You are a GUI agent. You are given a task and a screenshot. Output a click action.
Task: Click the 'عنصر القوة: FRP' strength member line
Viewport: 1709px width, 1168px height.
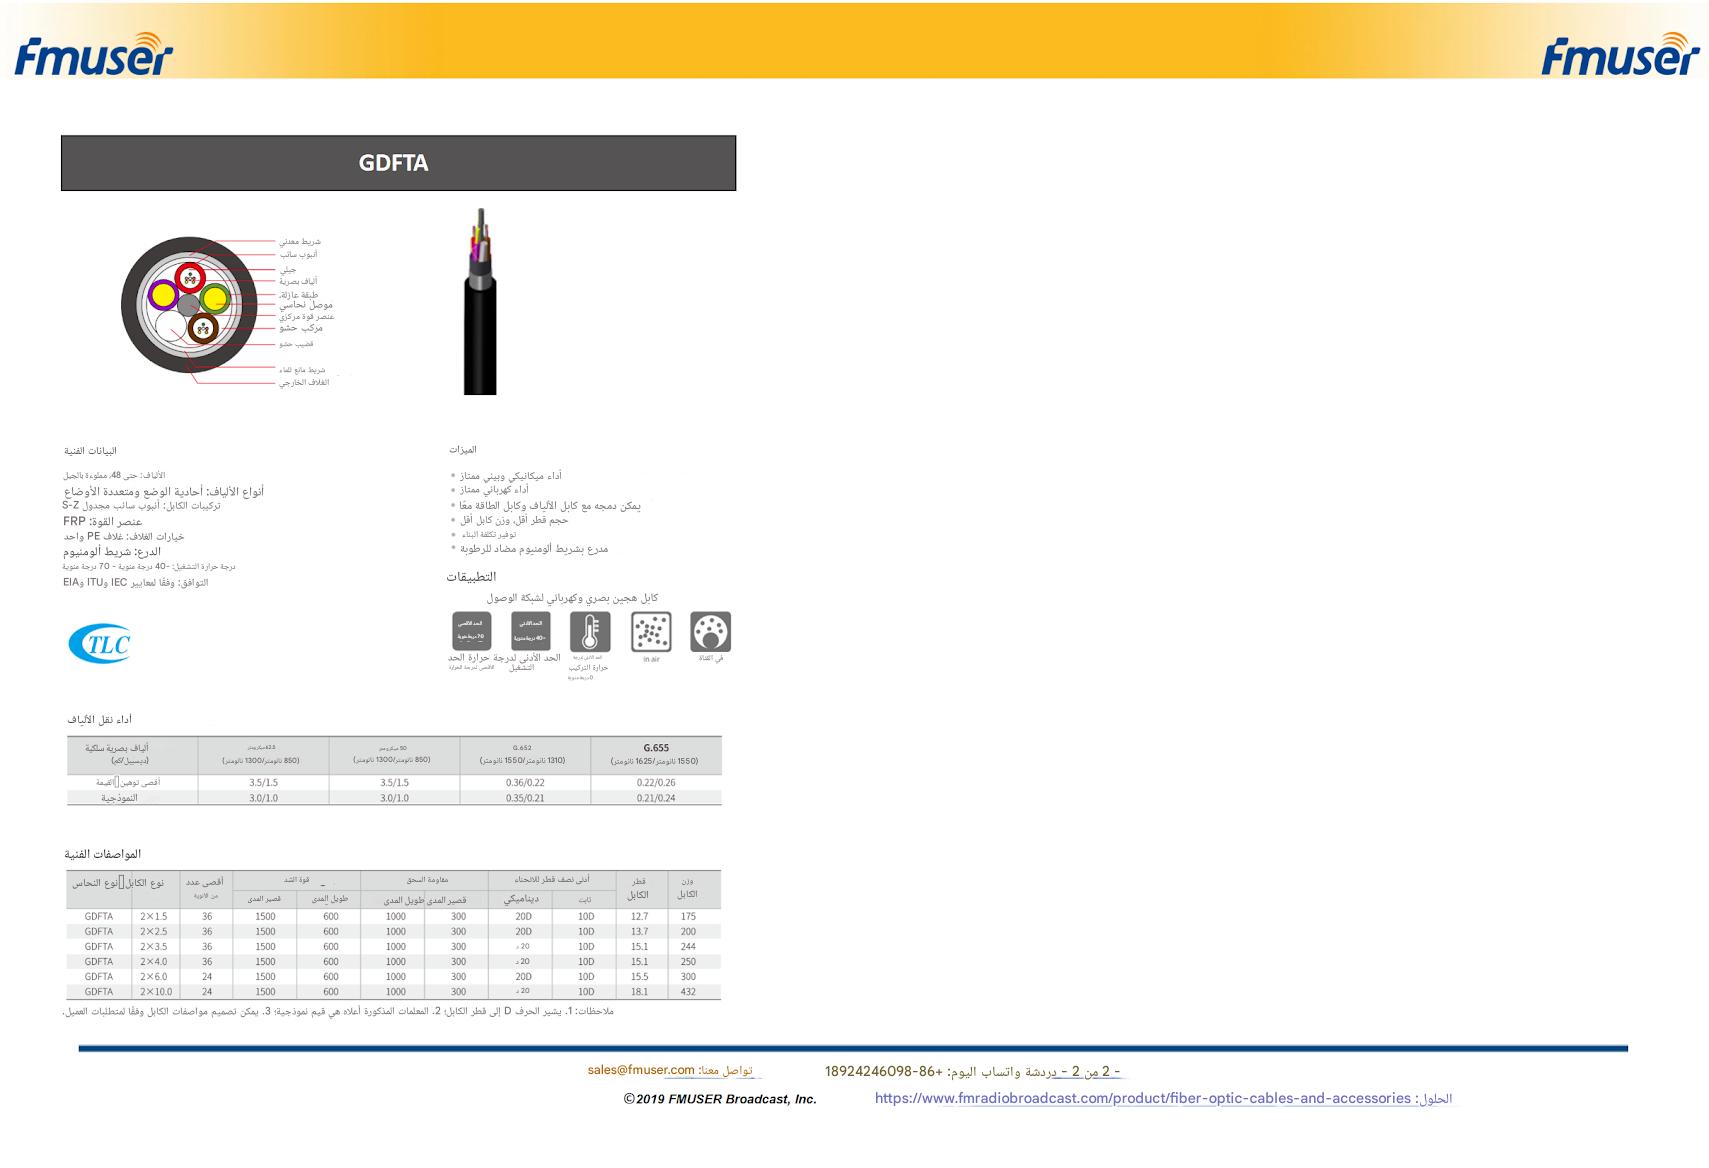coord(103,522)
